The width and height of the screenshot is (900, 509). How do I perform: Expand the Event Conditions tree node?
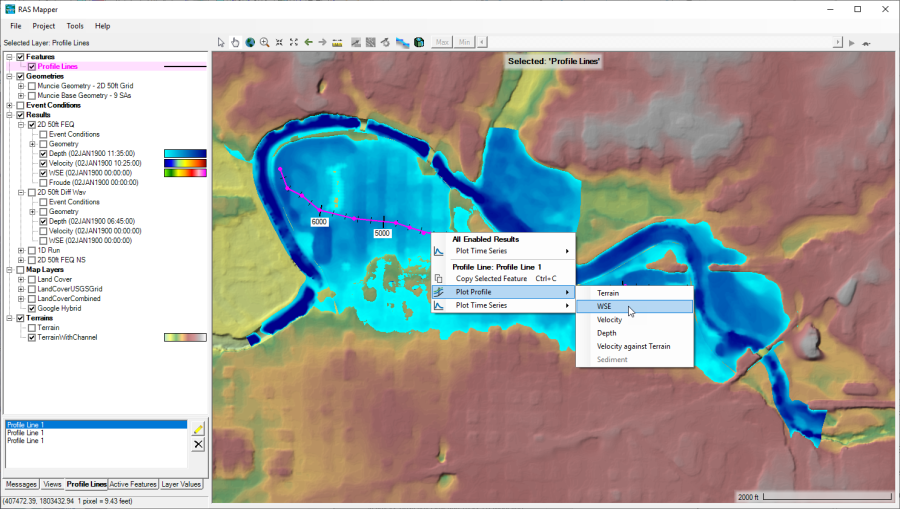(9, 105)
